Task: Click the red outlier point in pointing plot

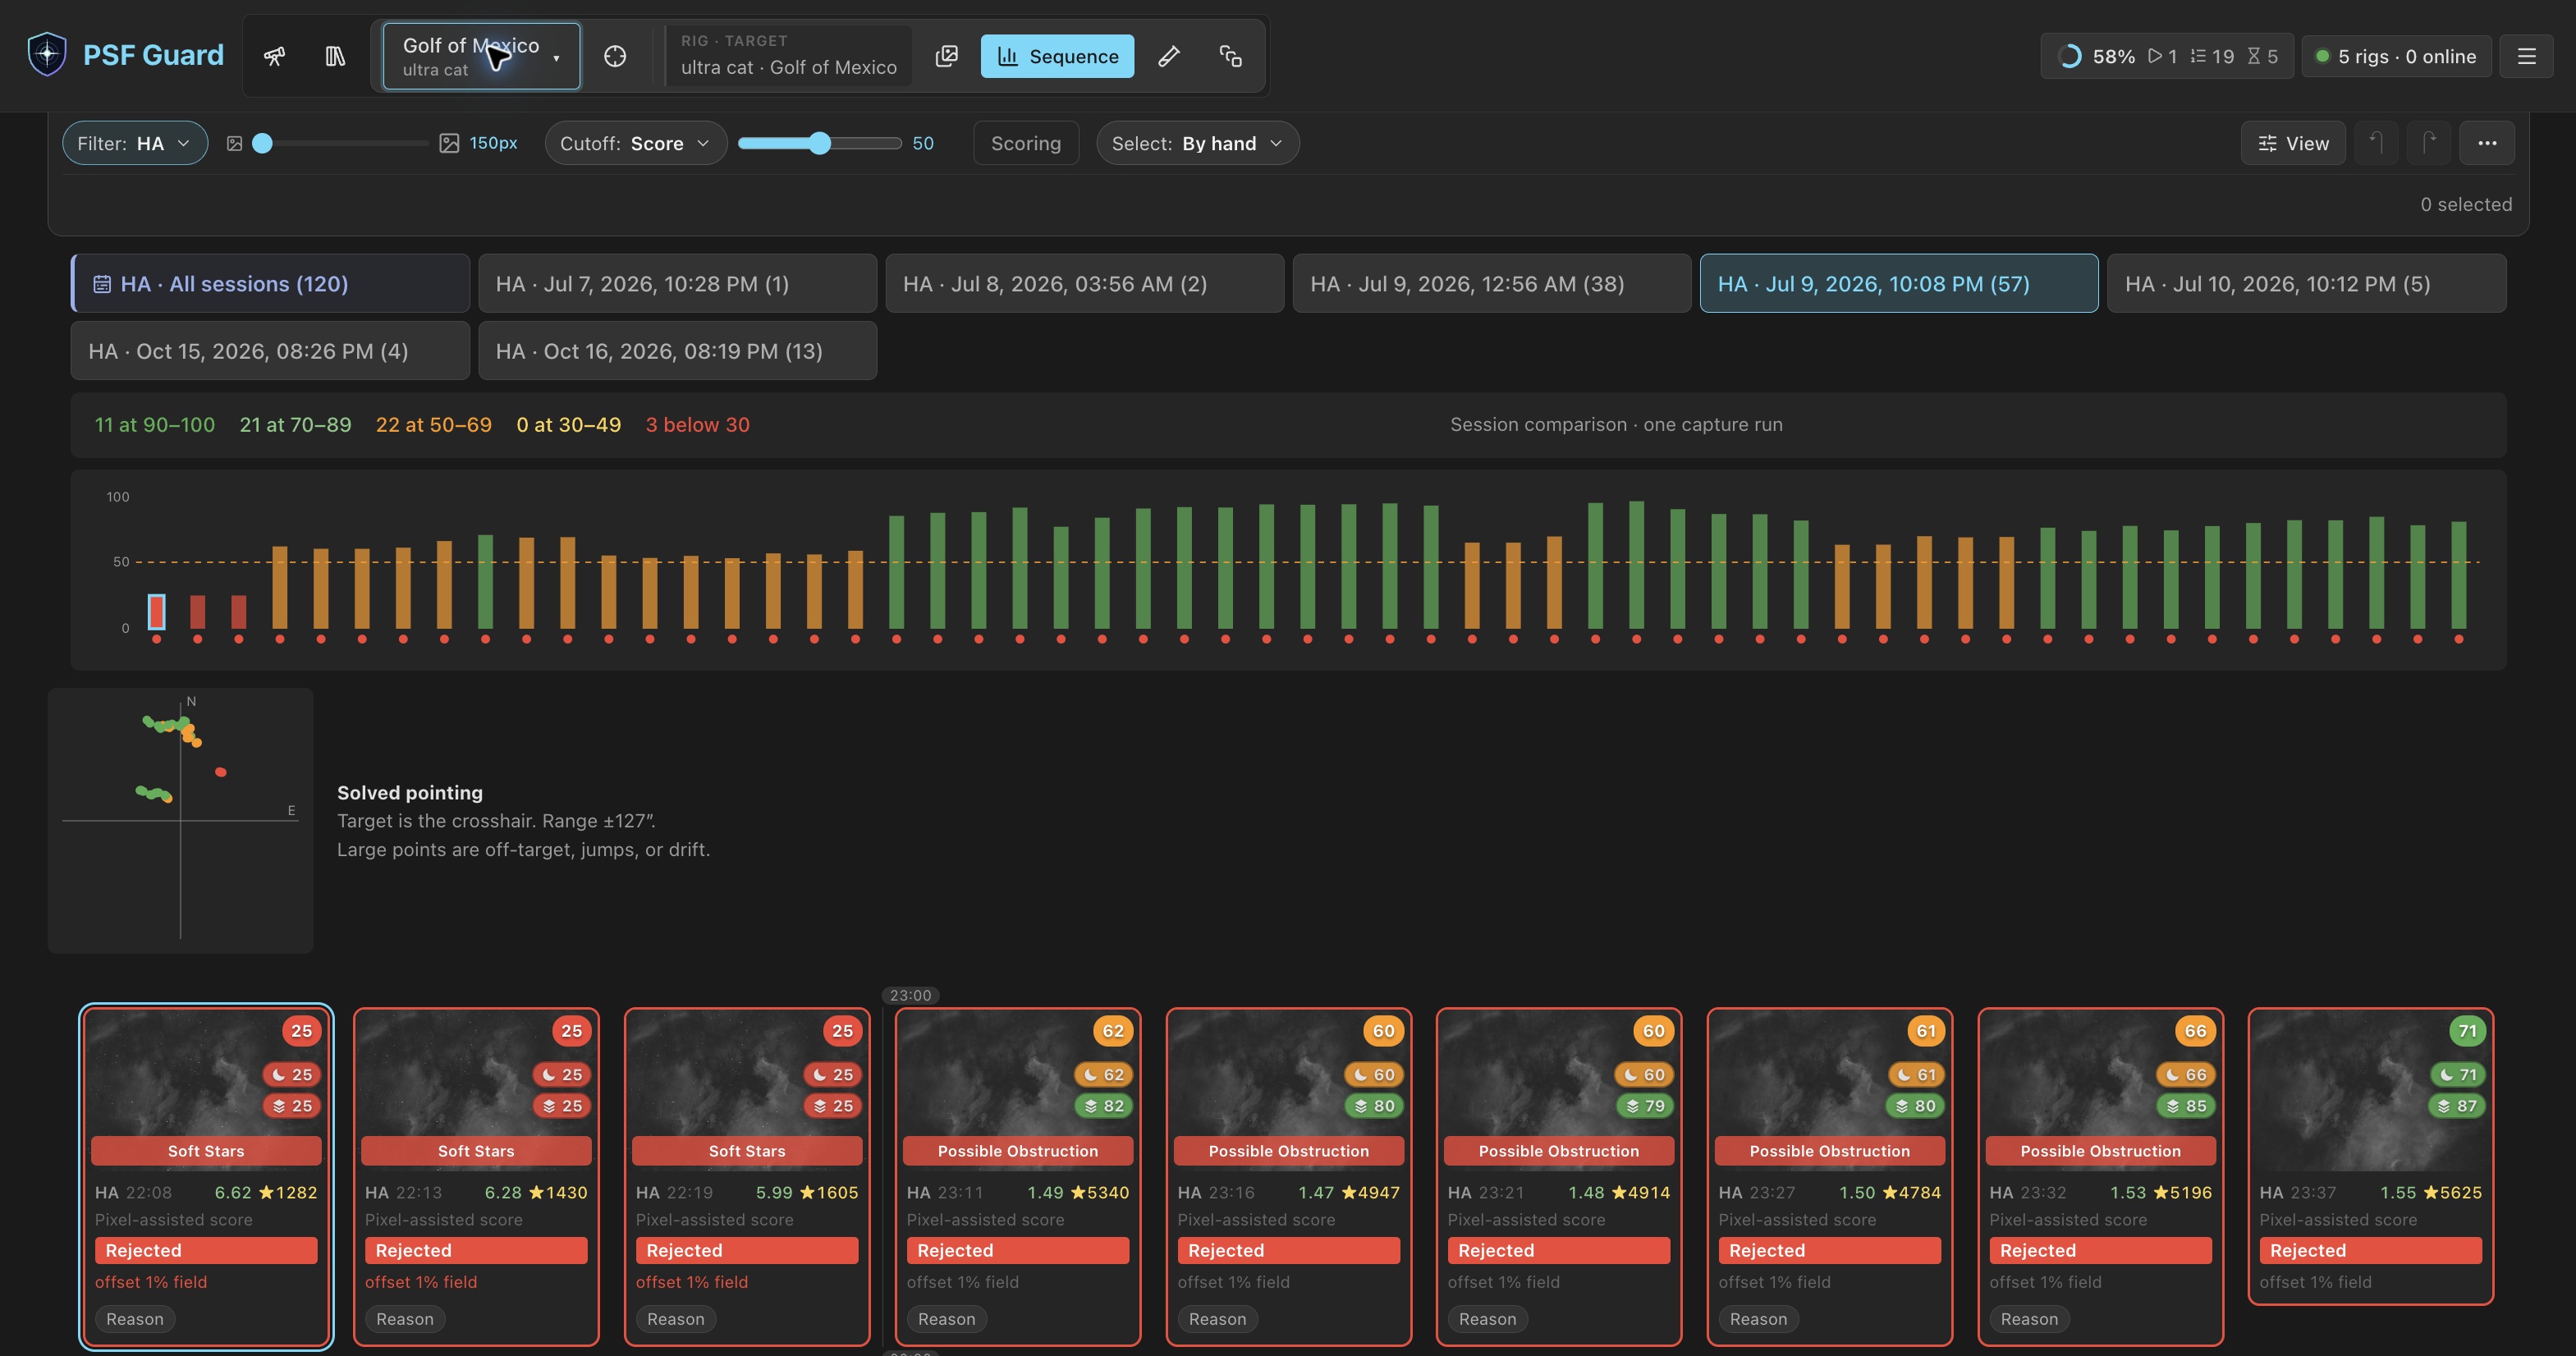Action: (x=221, y=772)
